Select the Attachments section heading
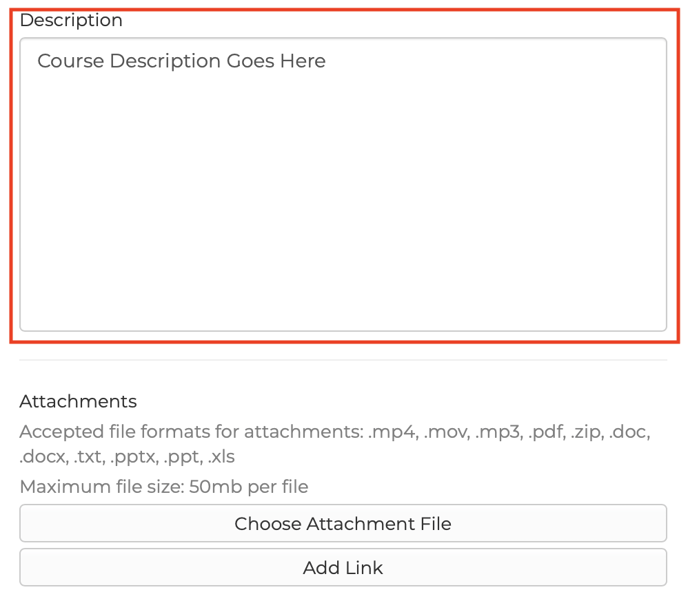 78,401
